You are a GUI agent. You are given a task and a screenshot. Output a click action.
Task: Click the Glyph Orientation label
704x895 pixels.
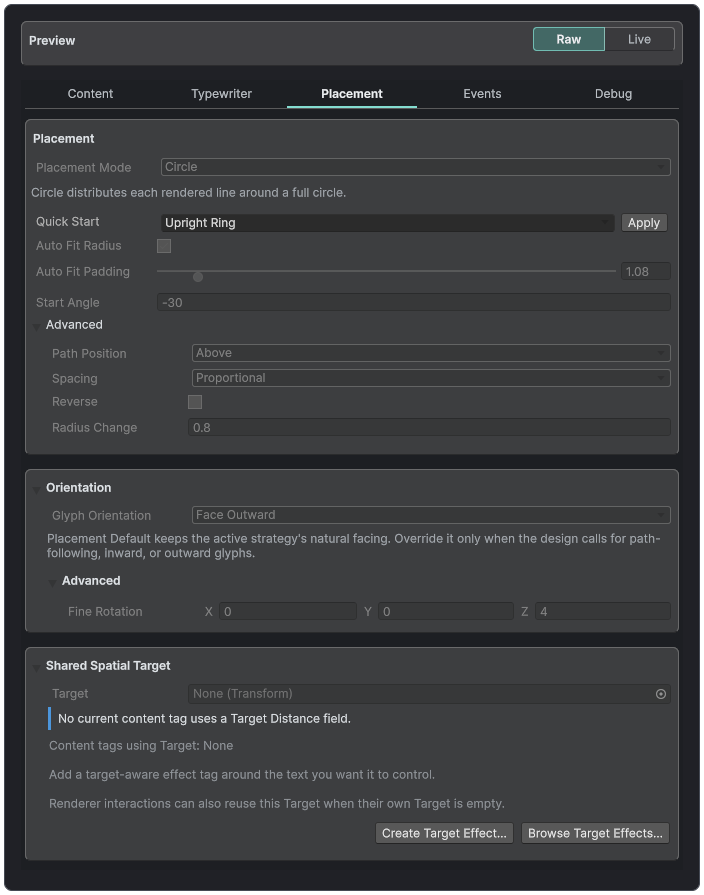(x=102, y=515)
